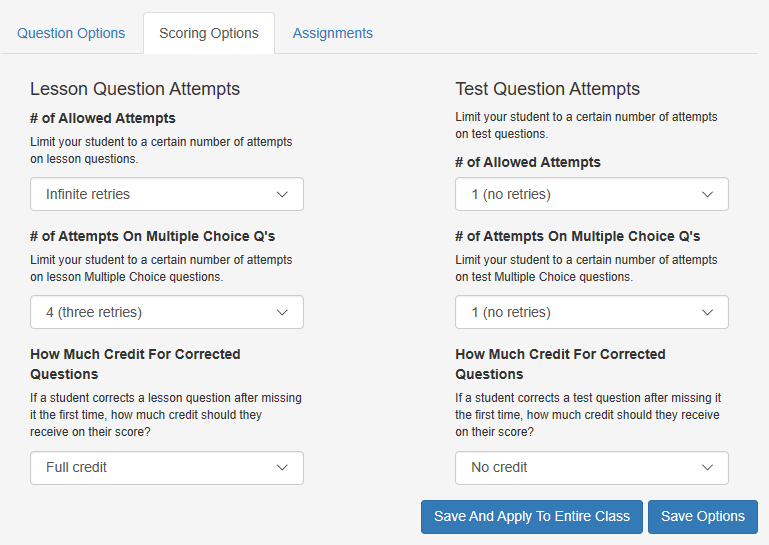Click the Test Question Attempts heading
Screen dimensions: 769x545
coord(547,89)
